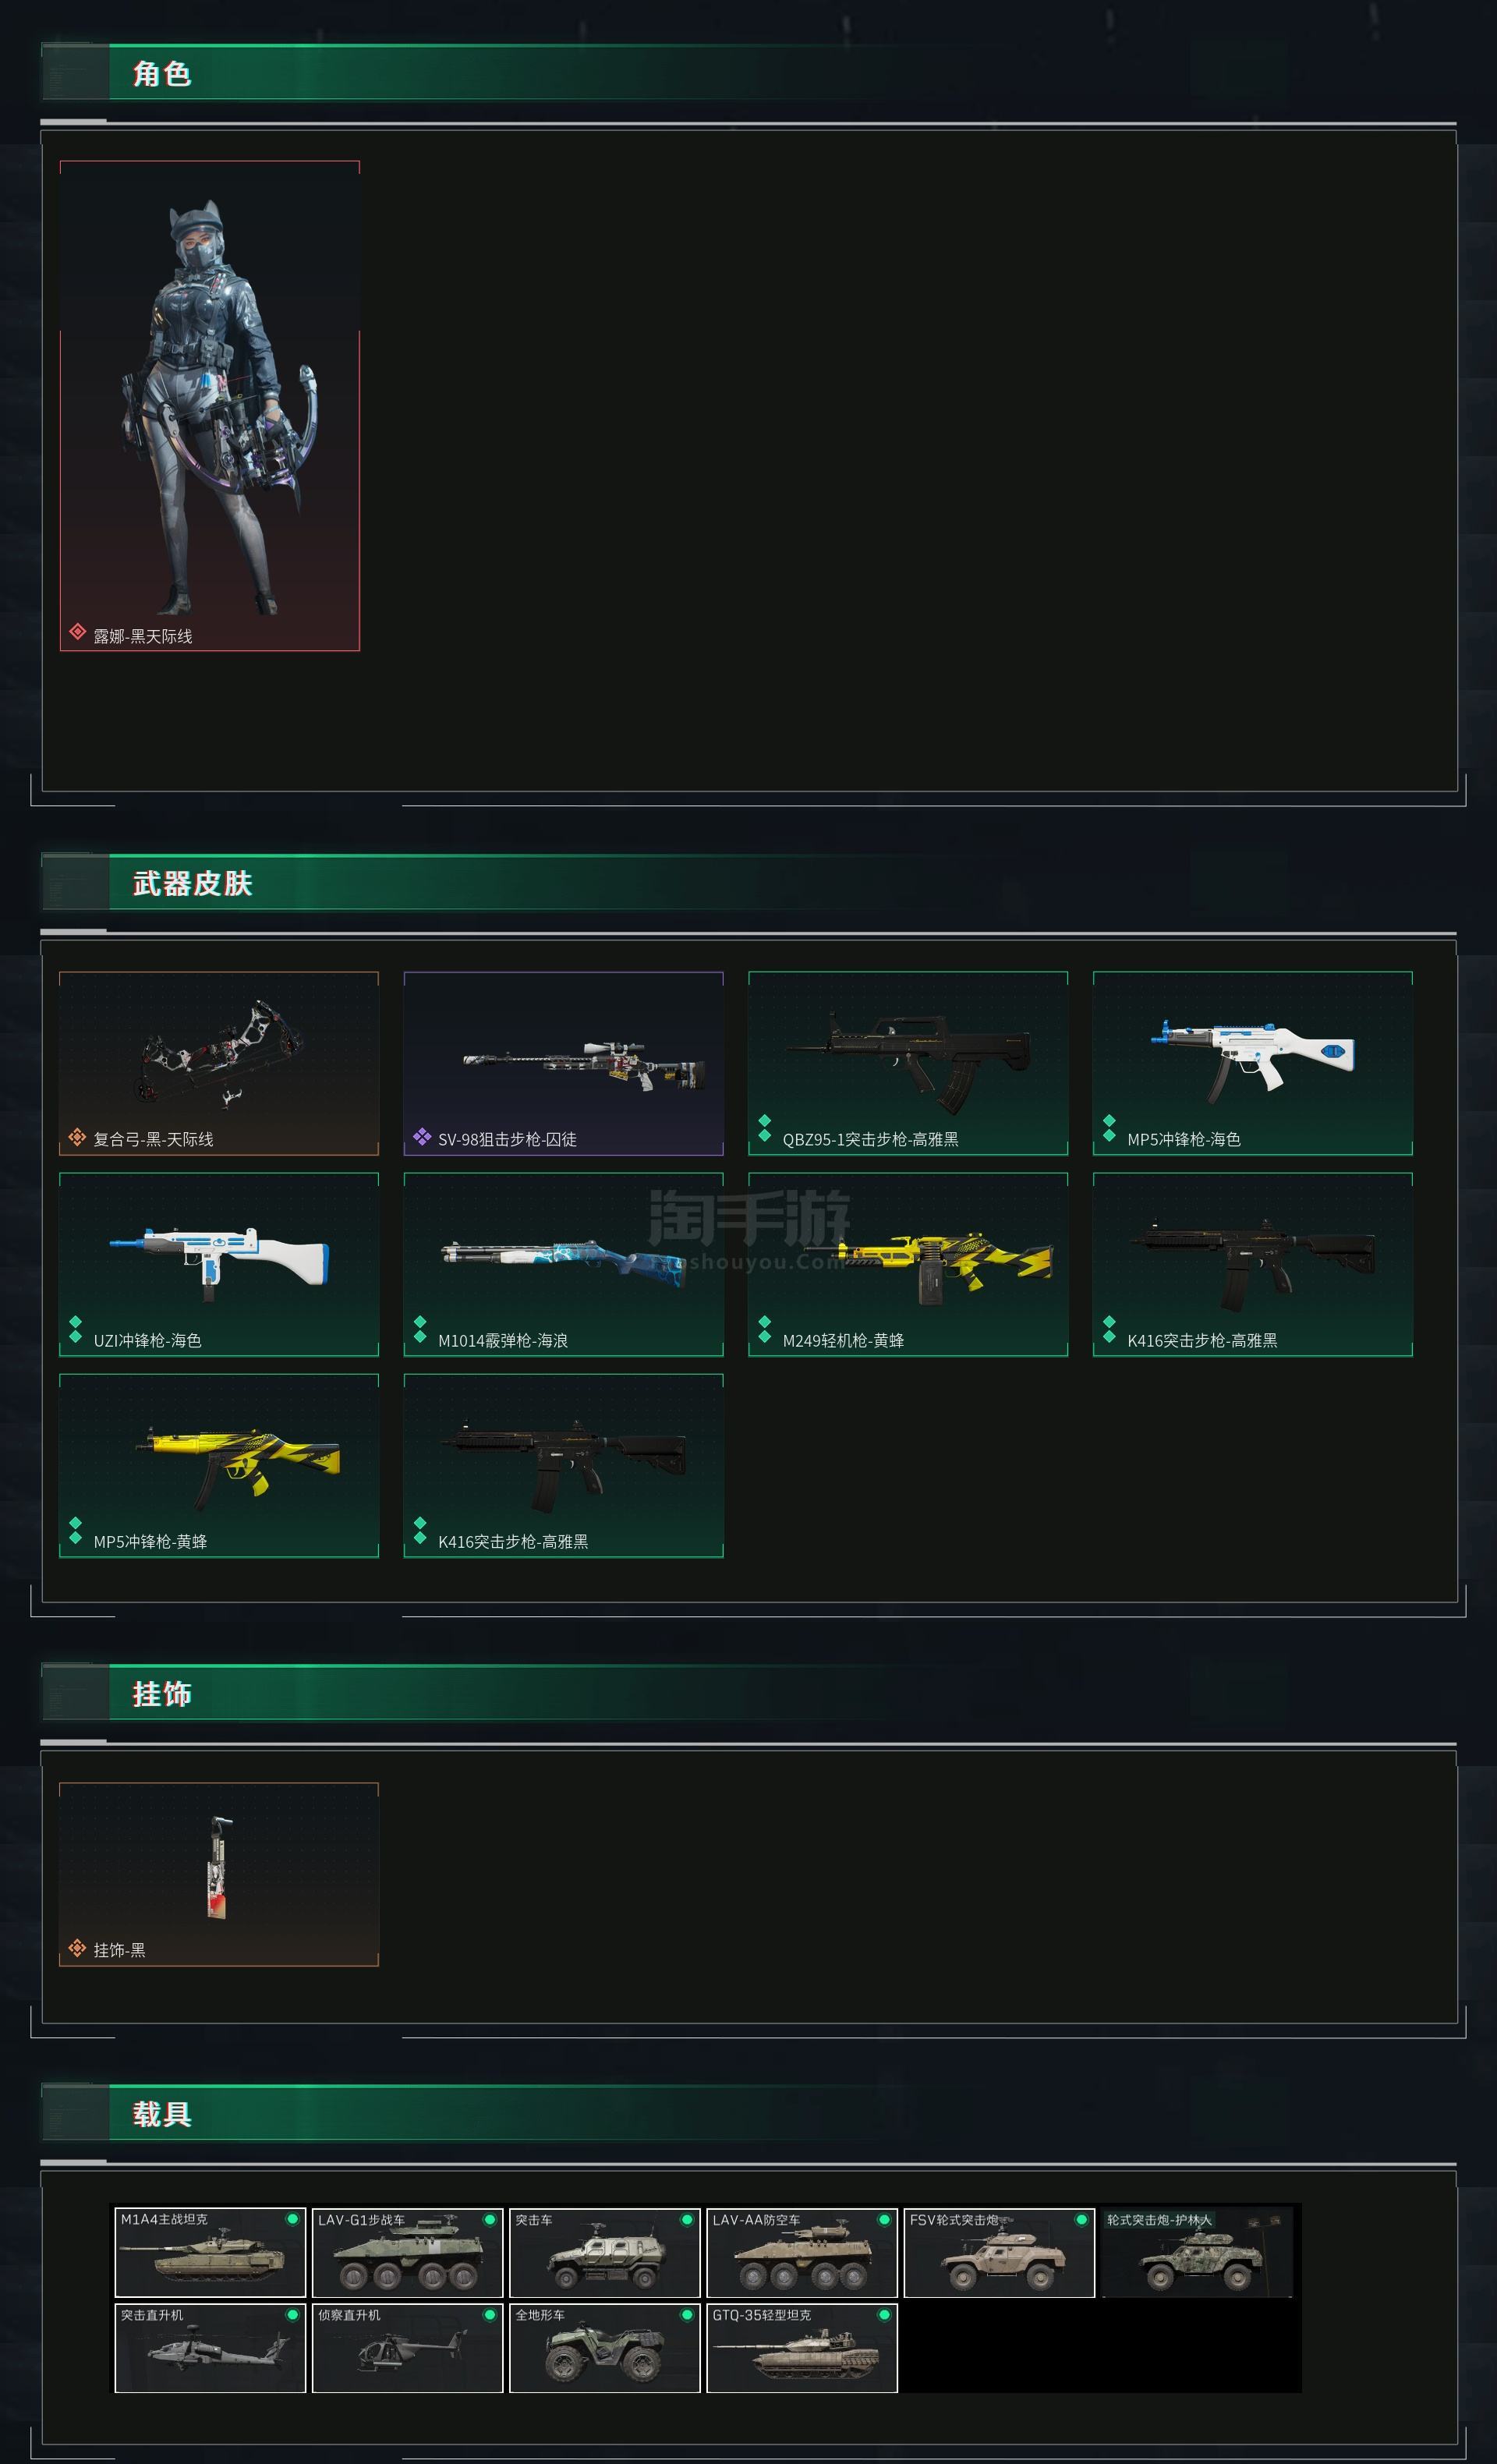Open the 角色 section header
The height and width of the screenshot is (2464, 1497).
click(x=161, y=73)
